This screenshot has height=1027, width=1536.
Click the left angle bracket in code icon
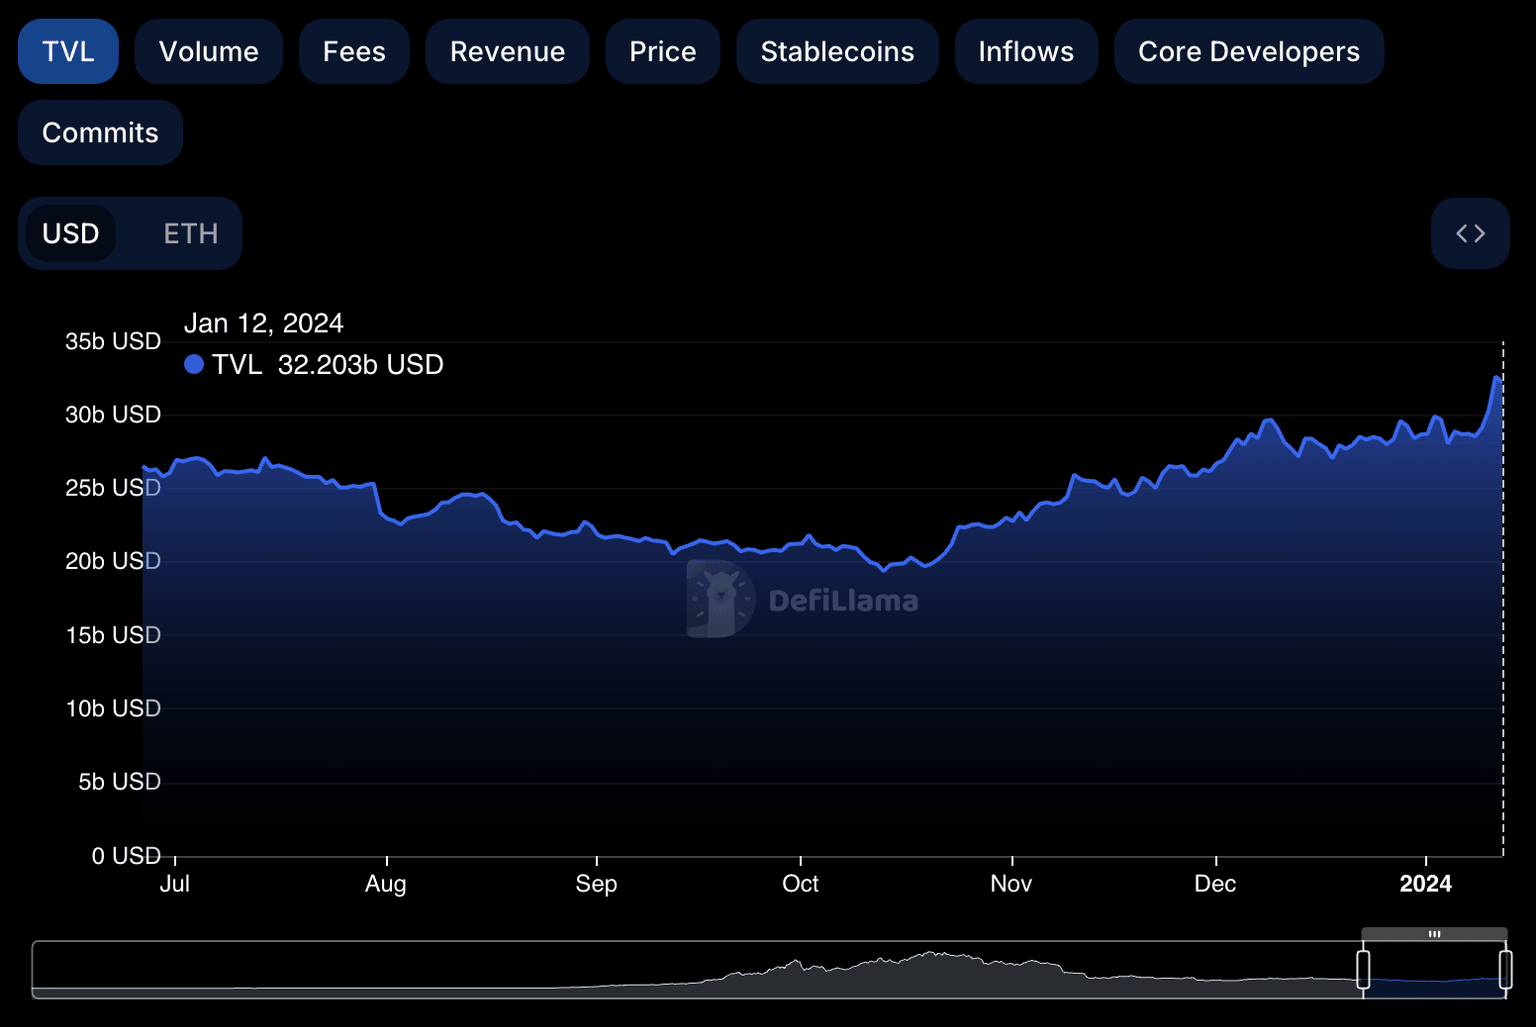[1462, 233]
